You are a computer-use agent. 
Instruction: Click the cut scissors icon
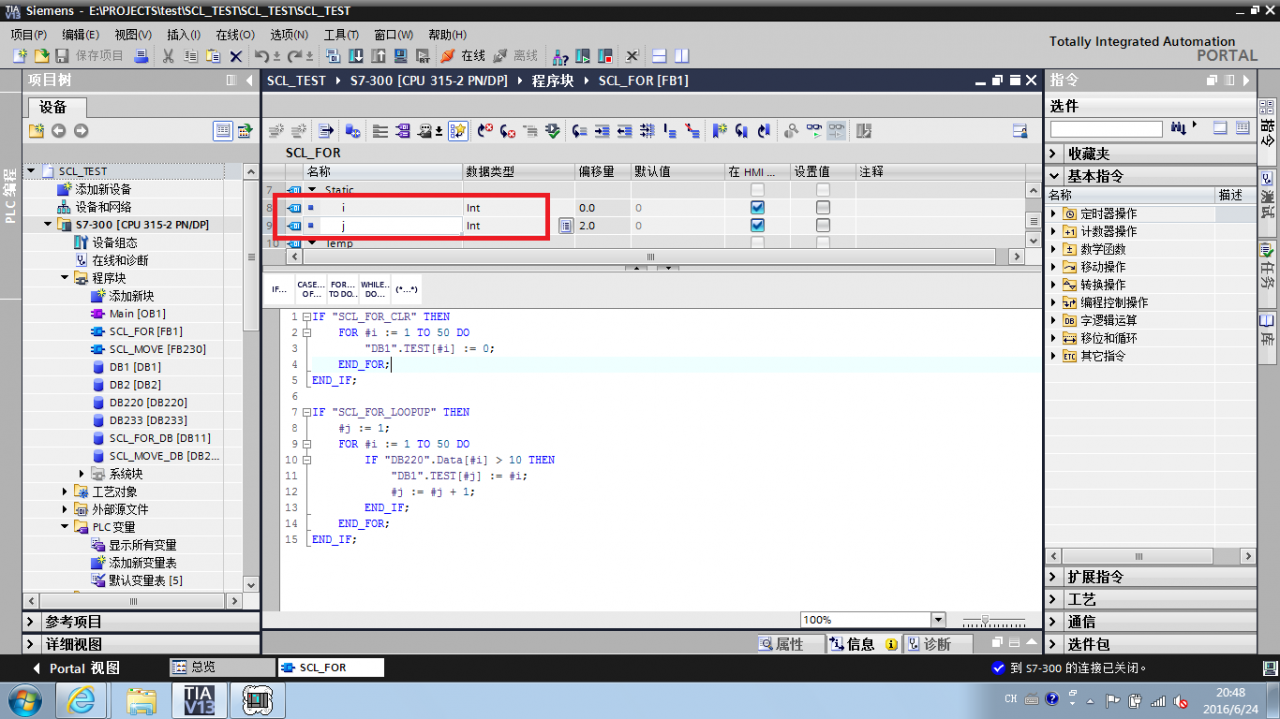tap(168, 56)
